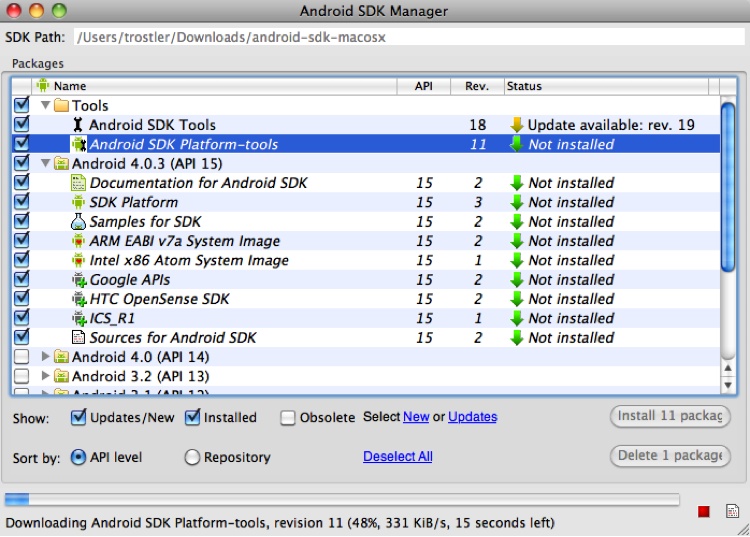Click the Android robot icon in Name header

point(43,86)
